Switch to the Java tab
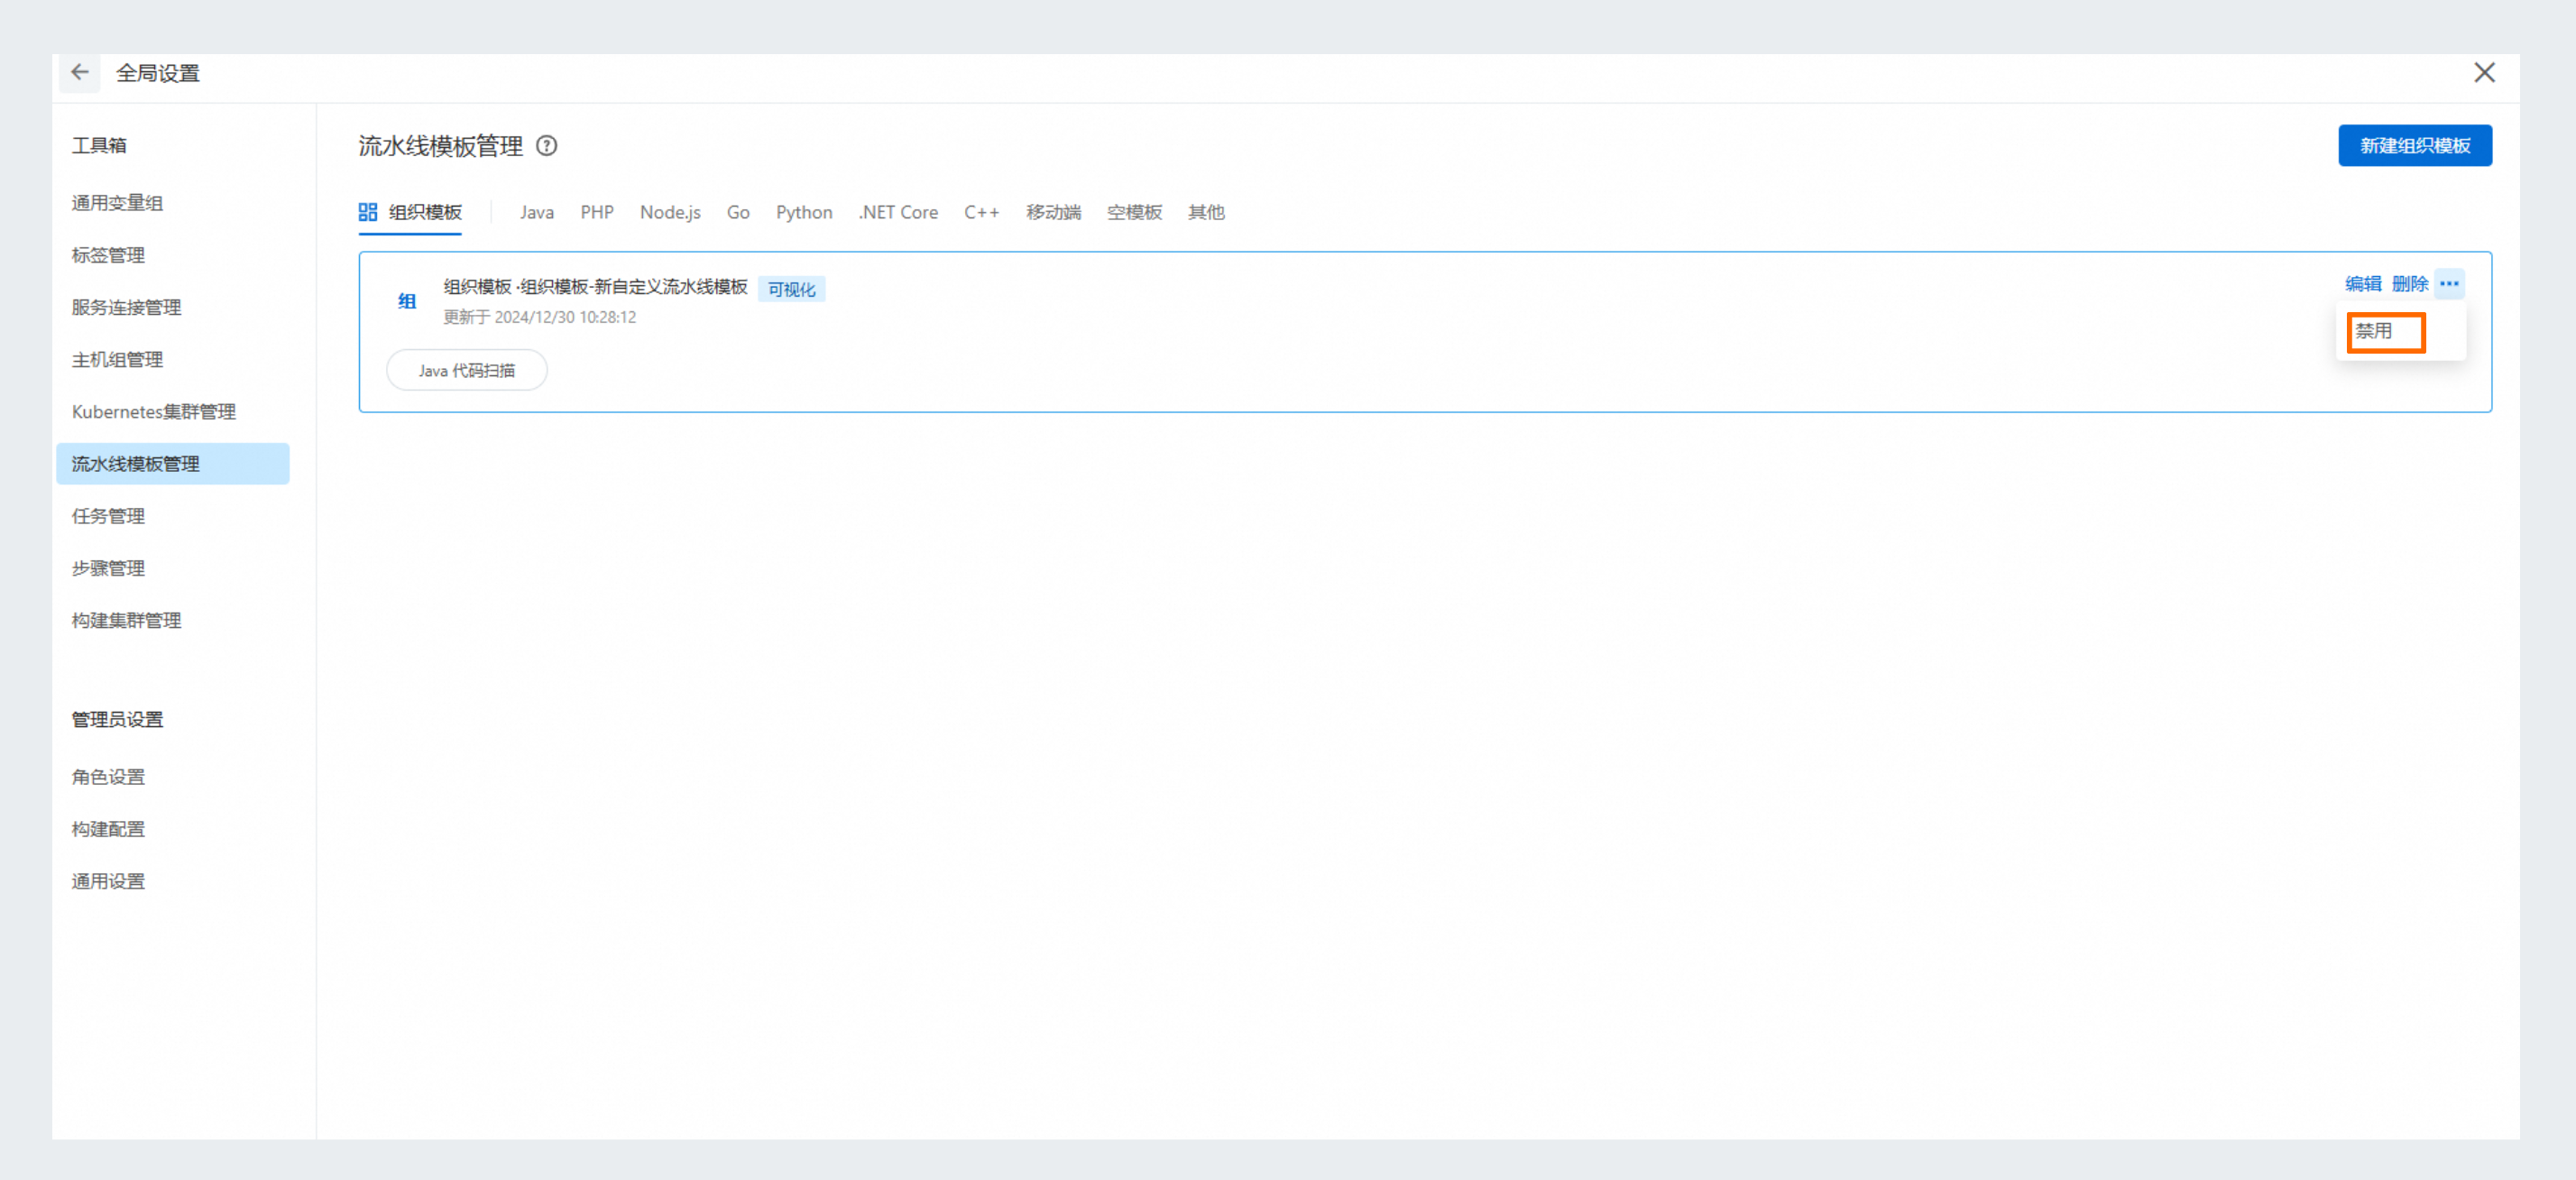Viewport: 2576px width, 1180px height. 536,212
